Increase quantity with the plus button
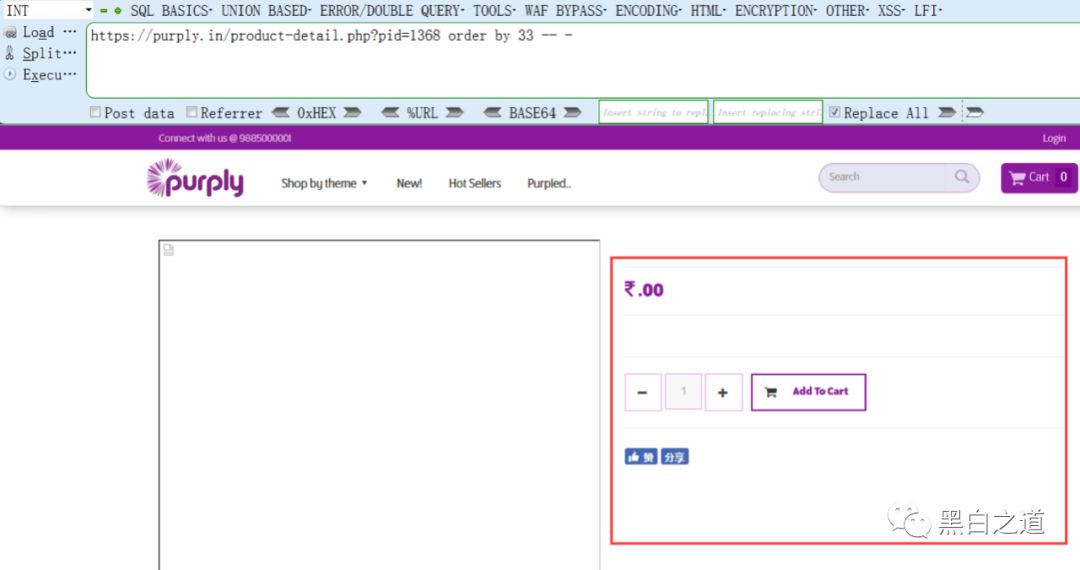Screen dimensions: 1080x570 [723, 392]
